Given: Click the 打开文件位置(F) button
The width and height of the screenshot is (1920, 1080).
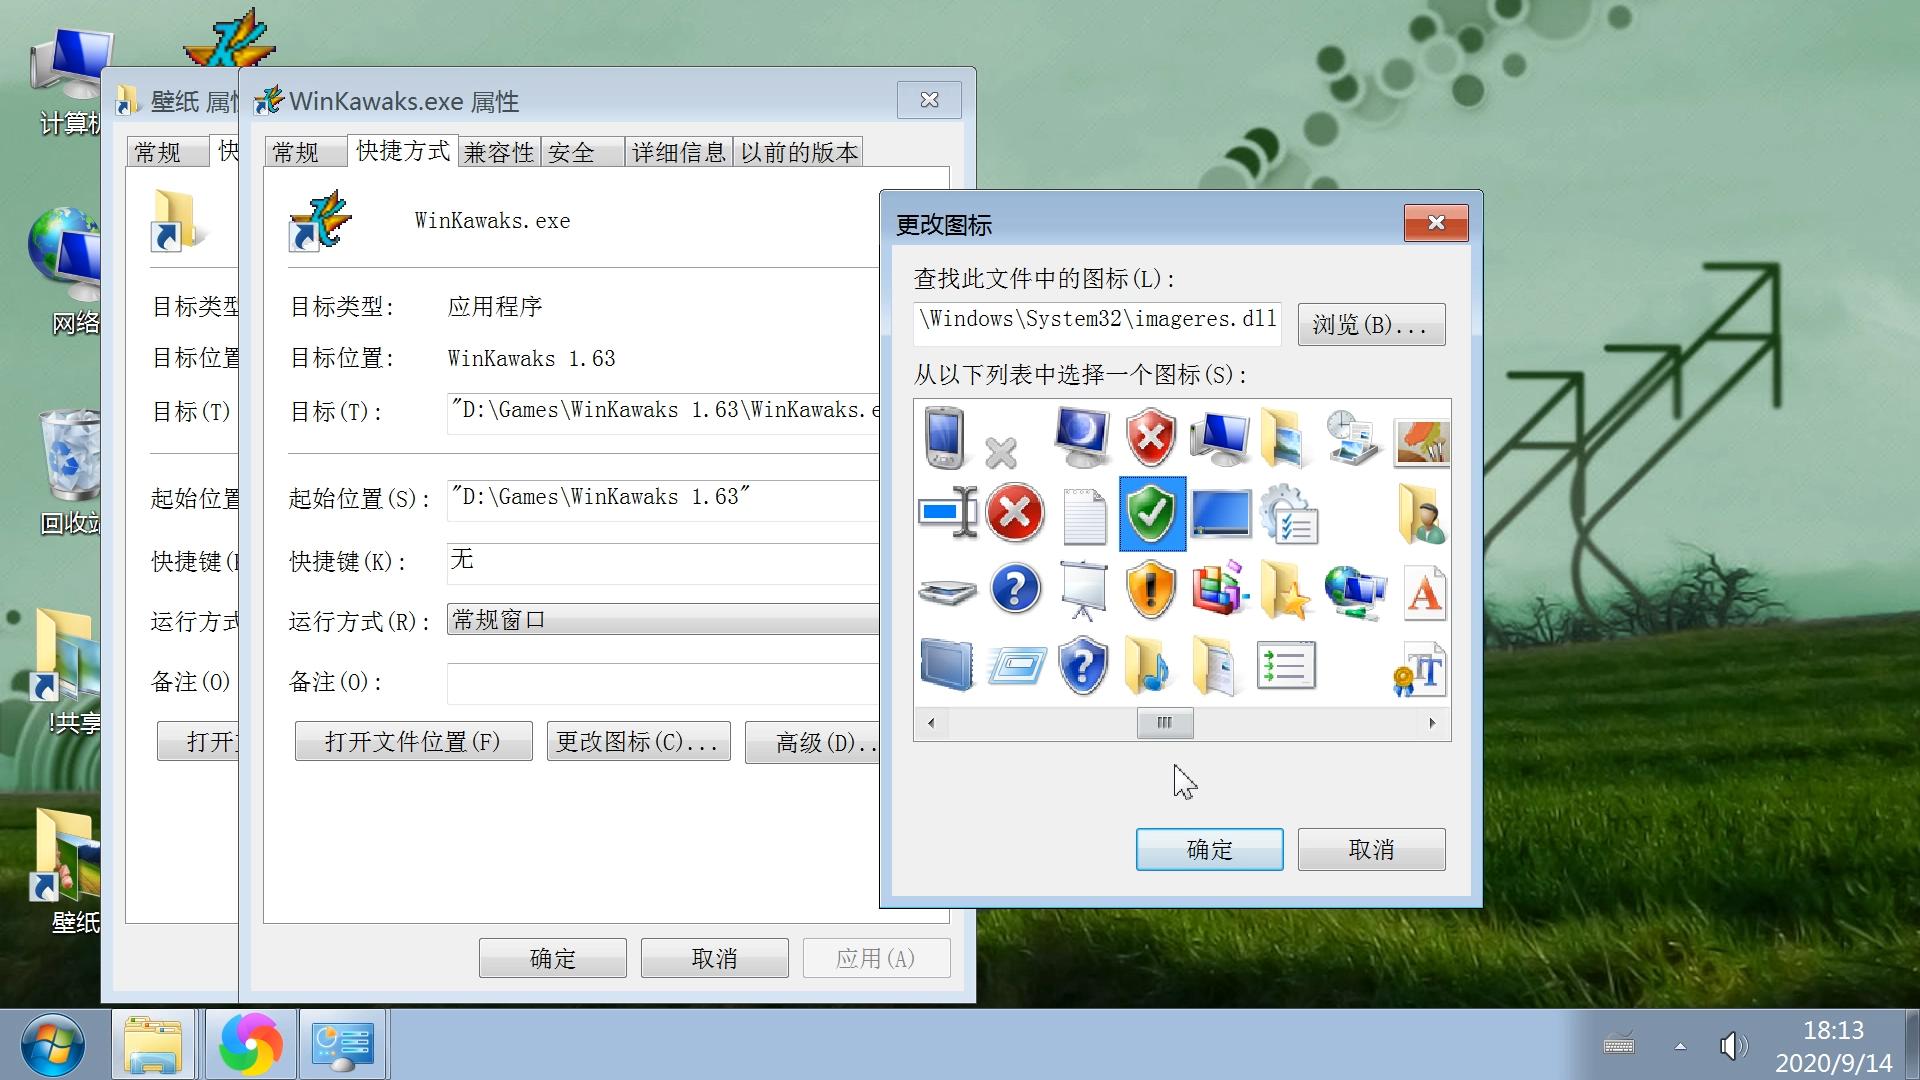Looking at the screenshot, I should [413, 741].
